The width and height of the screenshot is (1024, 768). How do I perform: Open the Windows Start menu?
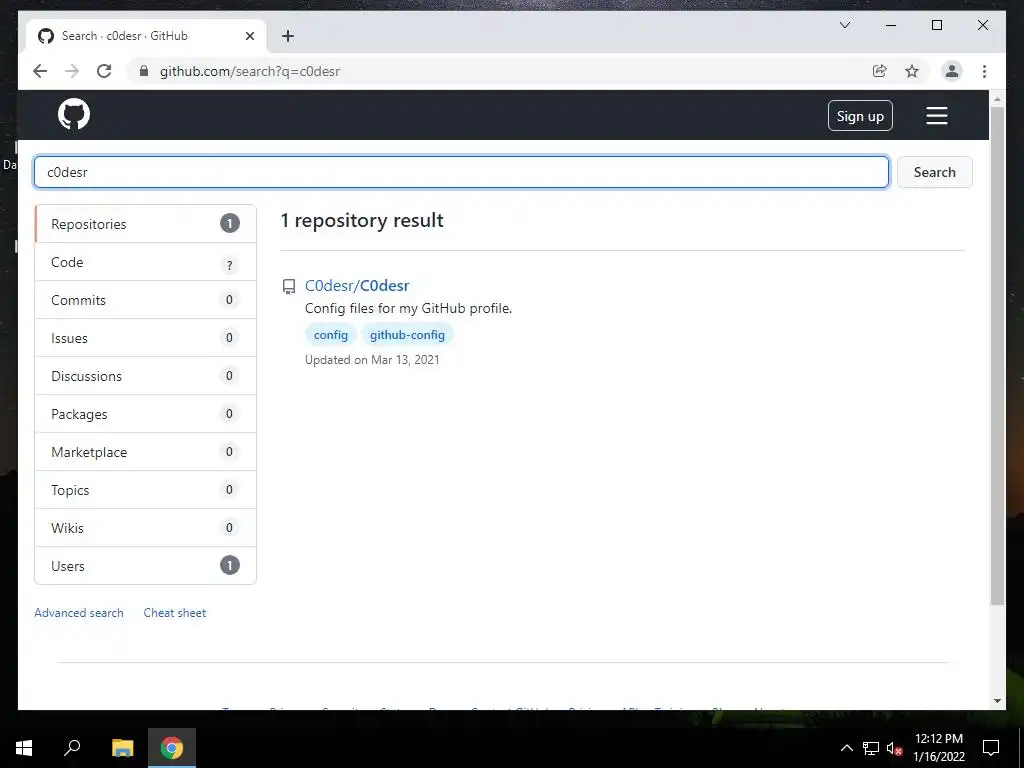pos(24,748)
